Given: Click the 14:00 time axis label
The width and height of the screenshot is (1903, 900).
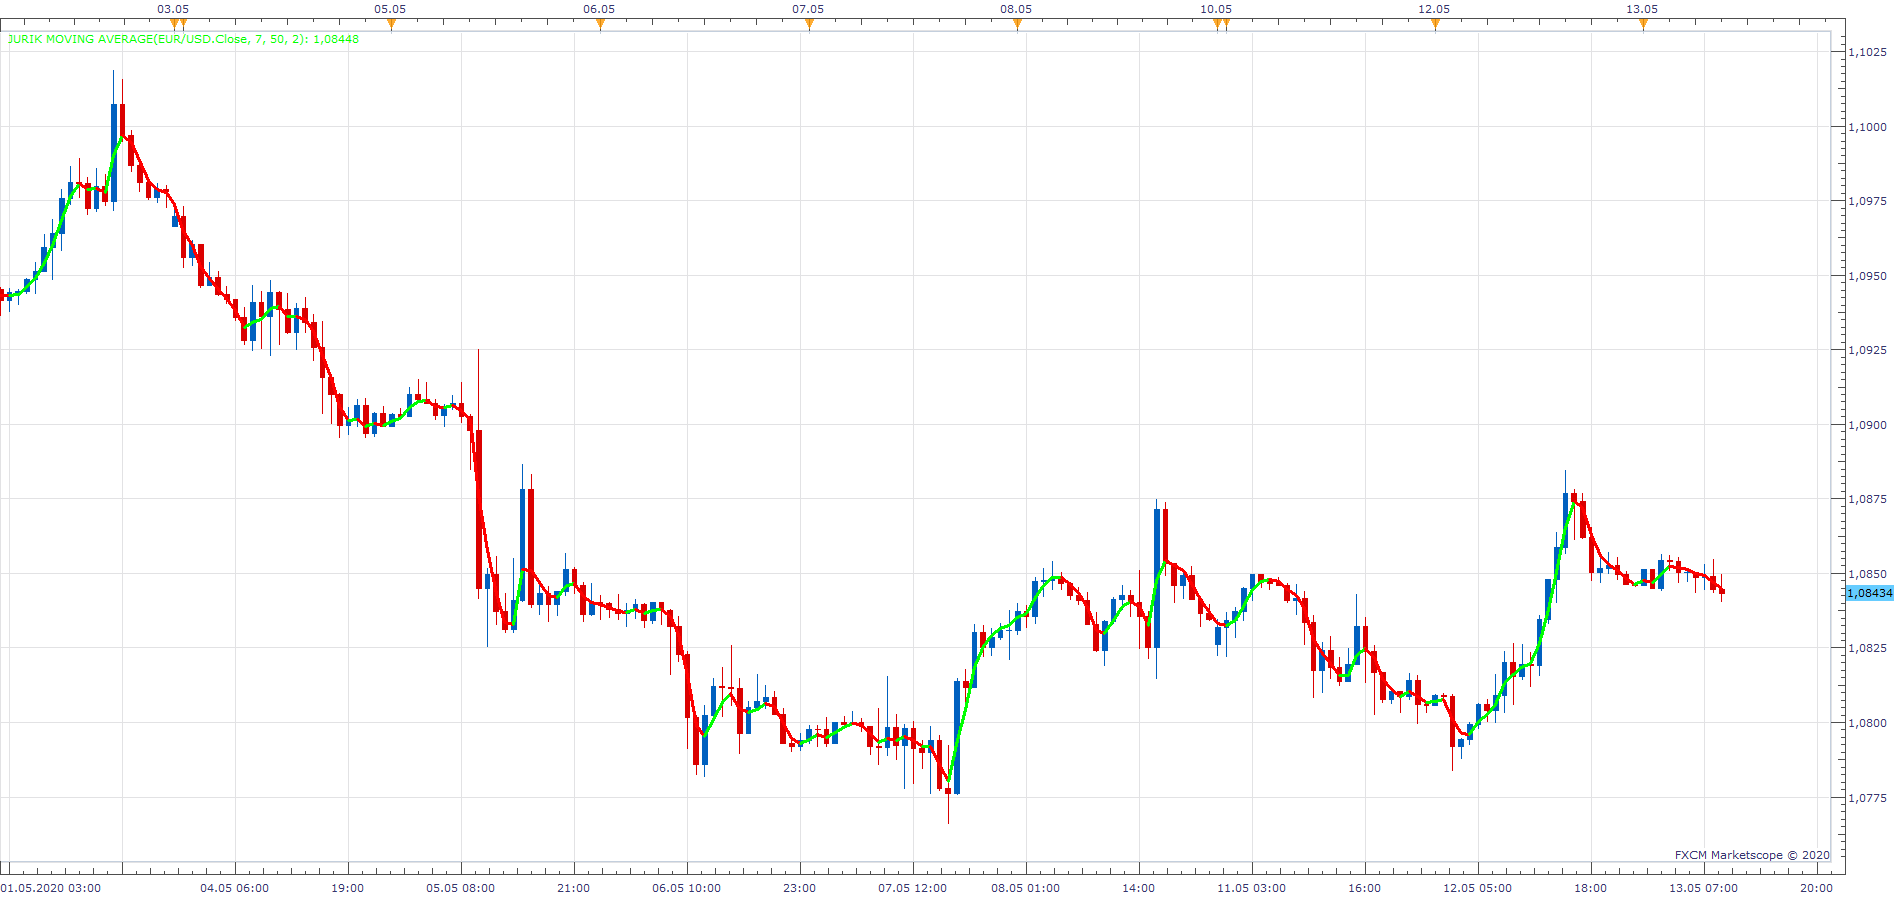Looking at the screenshot, I should tap(1138, 888).
